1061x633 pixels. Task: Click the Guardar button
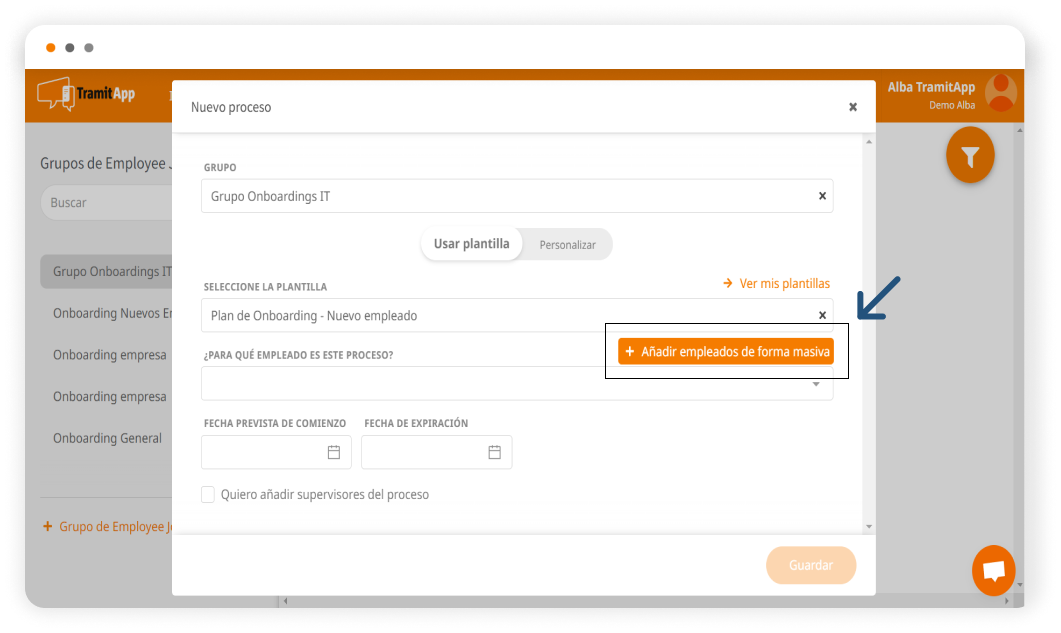click(811, 565)
